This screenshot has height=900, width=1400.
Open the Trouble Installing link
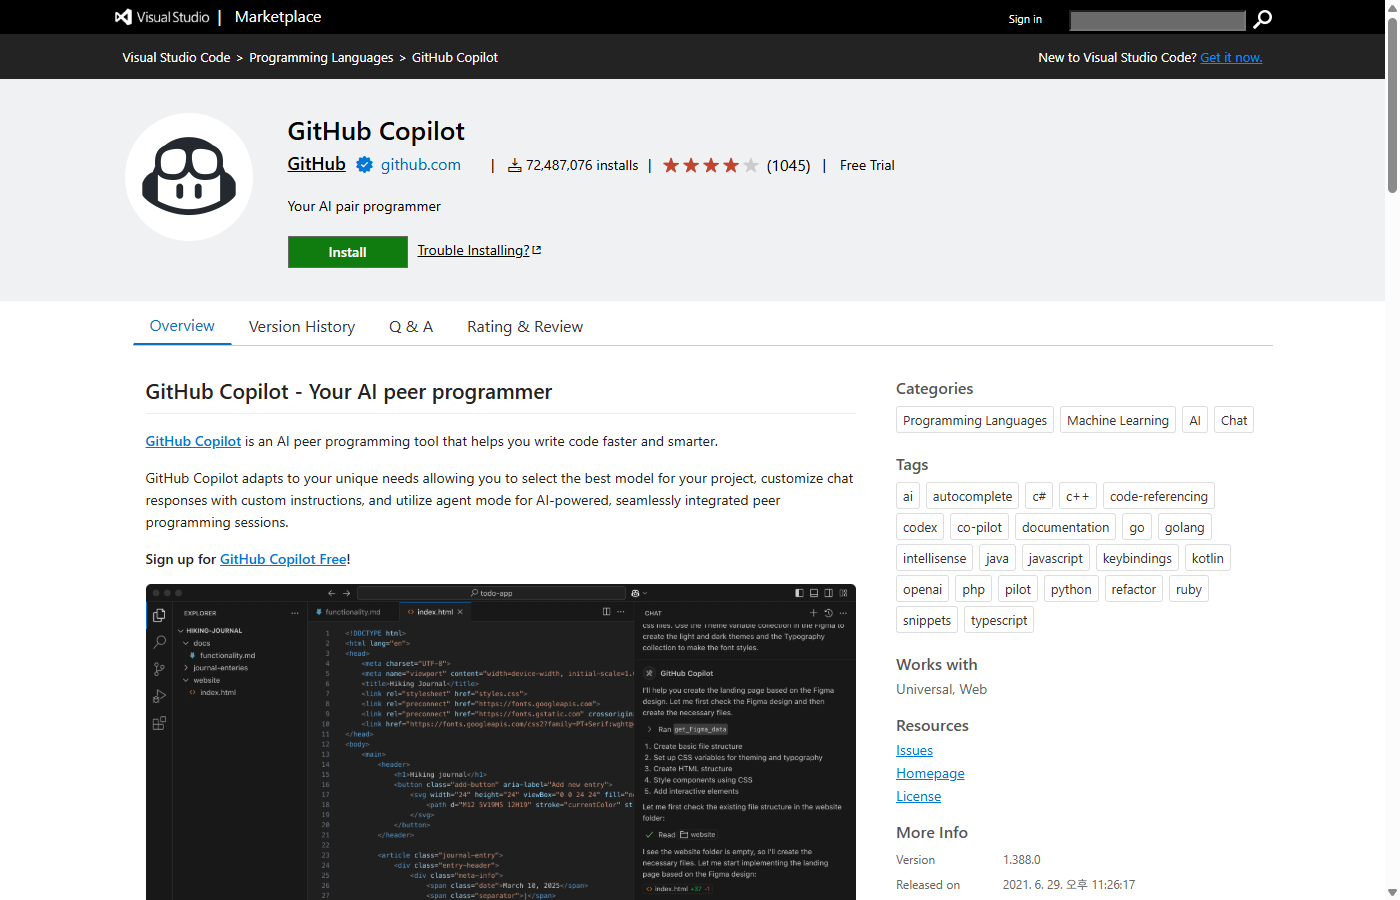click(x=473, y=250)
